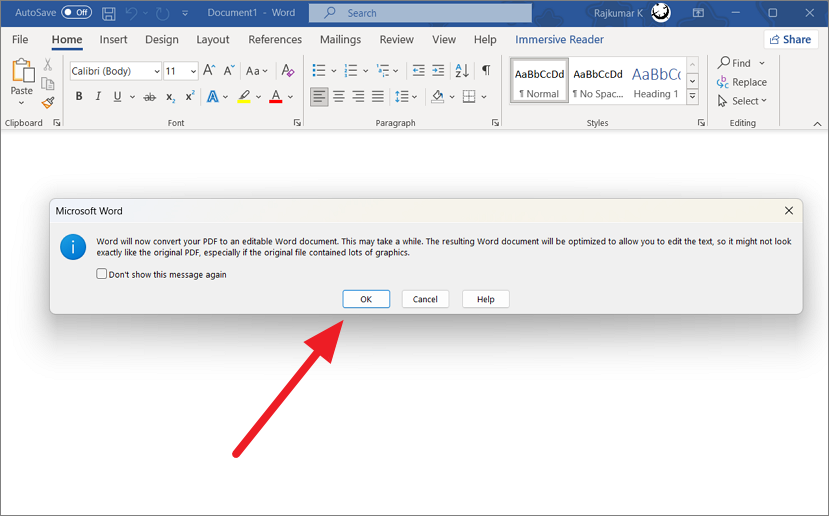Center align the text

coord(339,97)
